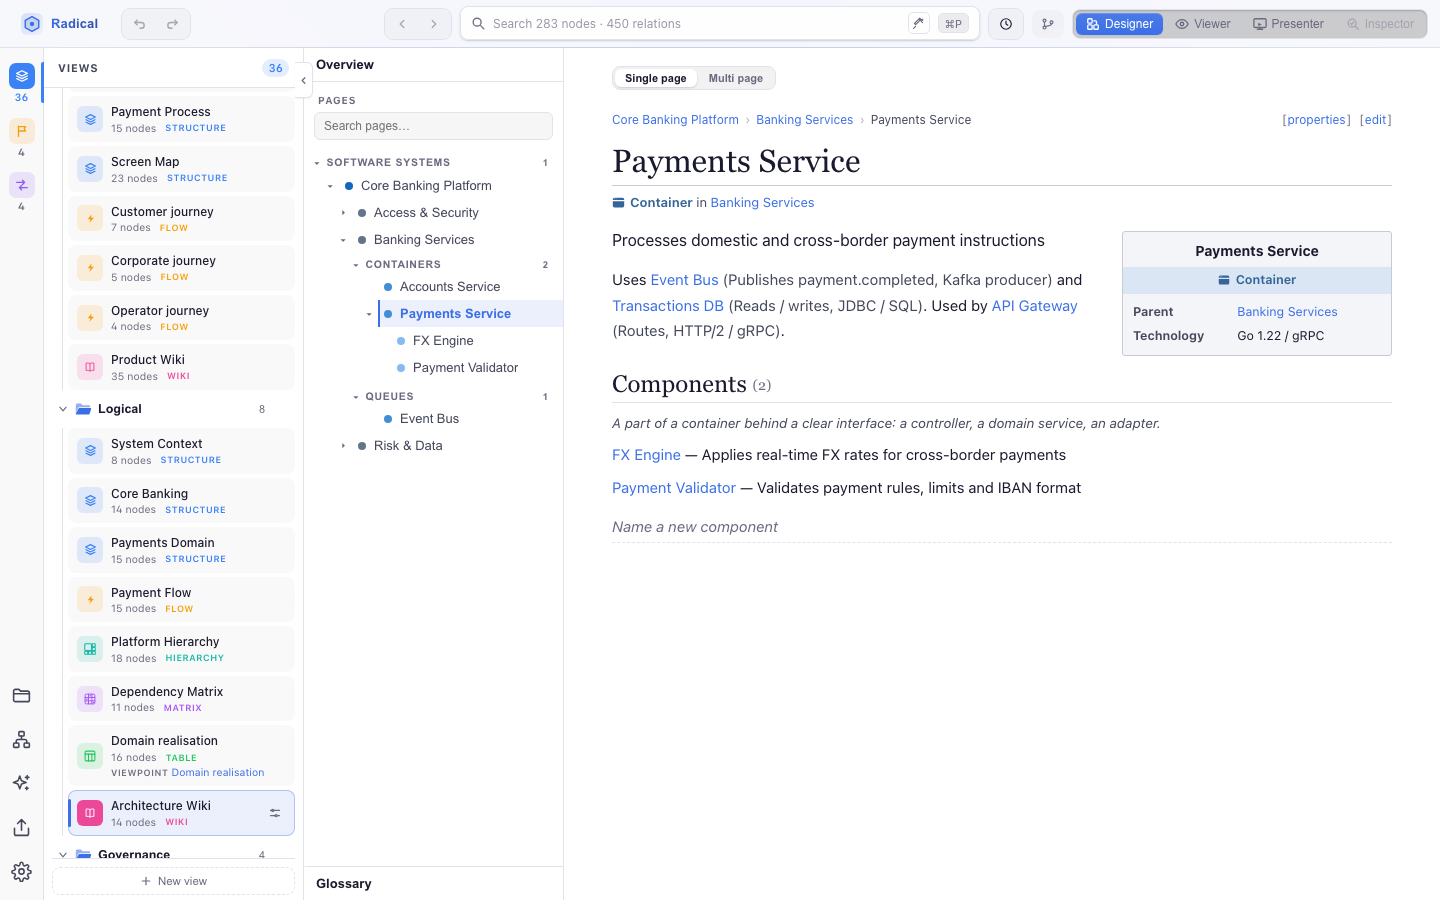Click the Name a new component field
The height and width of the screenshot is (900, 1440).
(1001, 527)
